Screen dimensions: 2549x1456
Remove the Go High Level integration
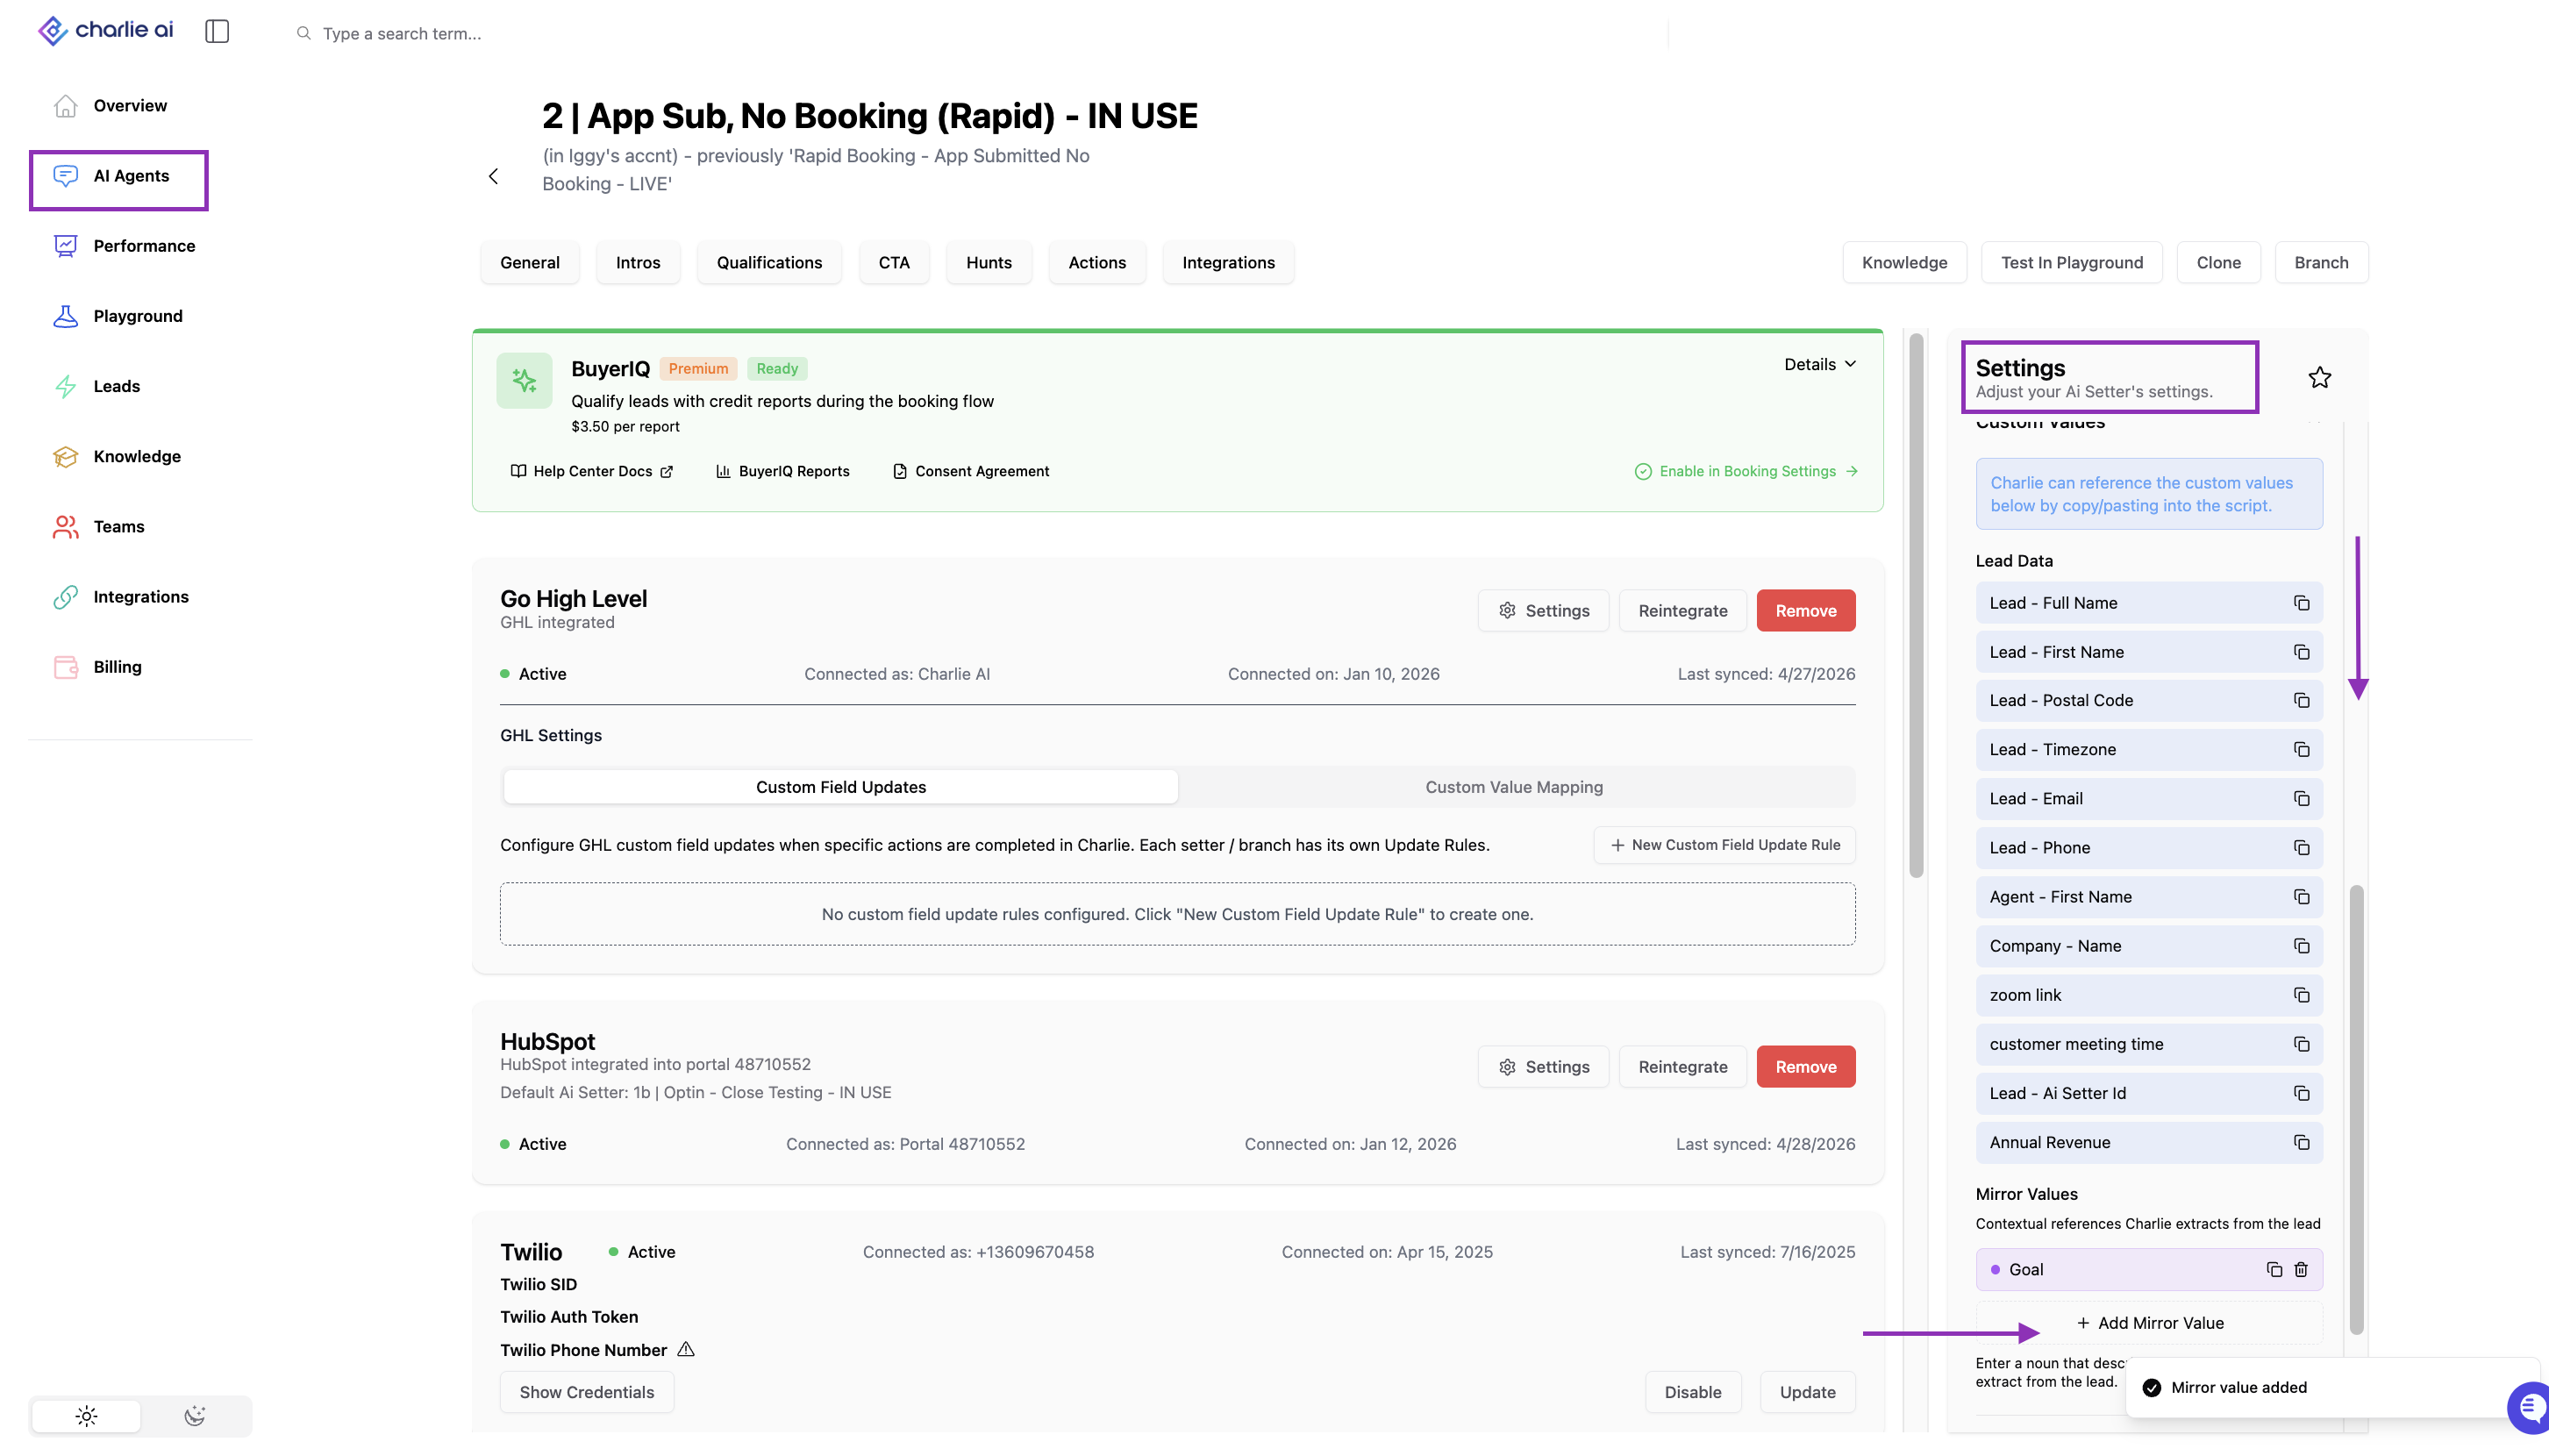1805,611
